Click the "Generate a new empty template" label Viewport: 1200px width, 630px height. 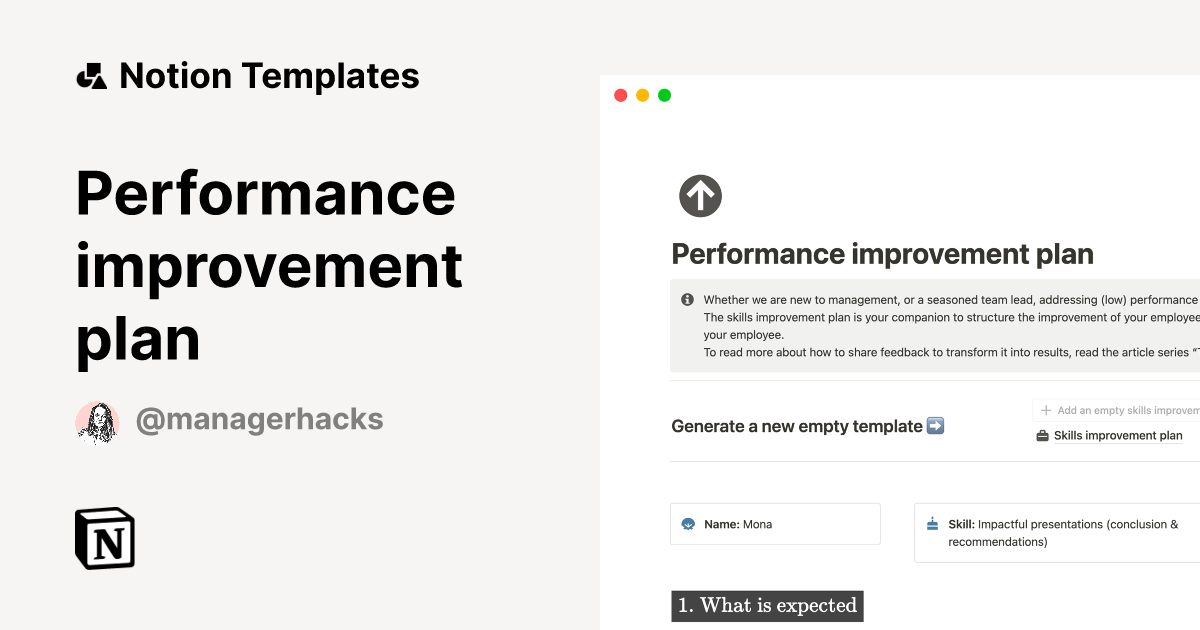pos(795,426)
